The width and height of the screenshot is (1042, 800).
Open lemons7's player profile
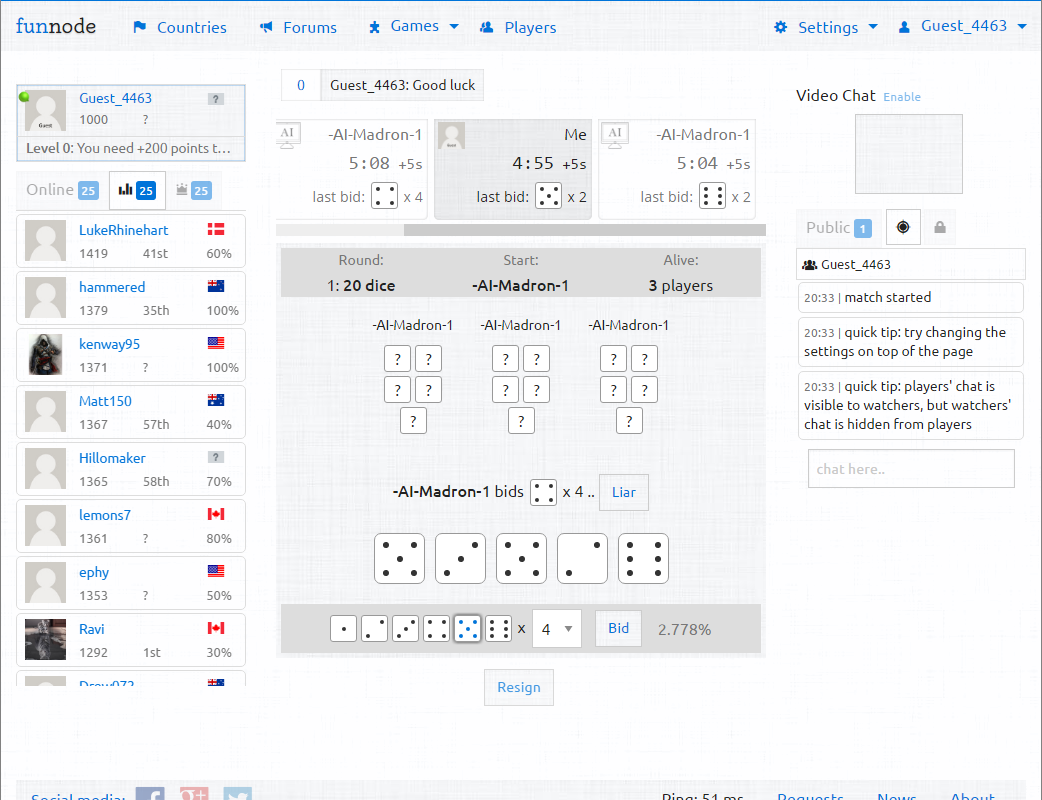pyautogui.click(x=105, y=516)
